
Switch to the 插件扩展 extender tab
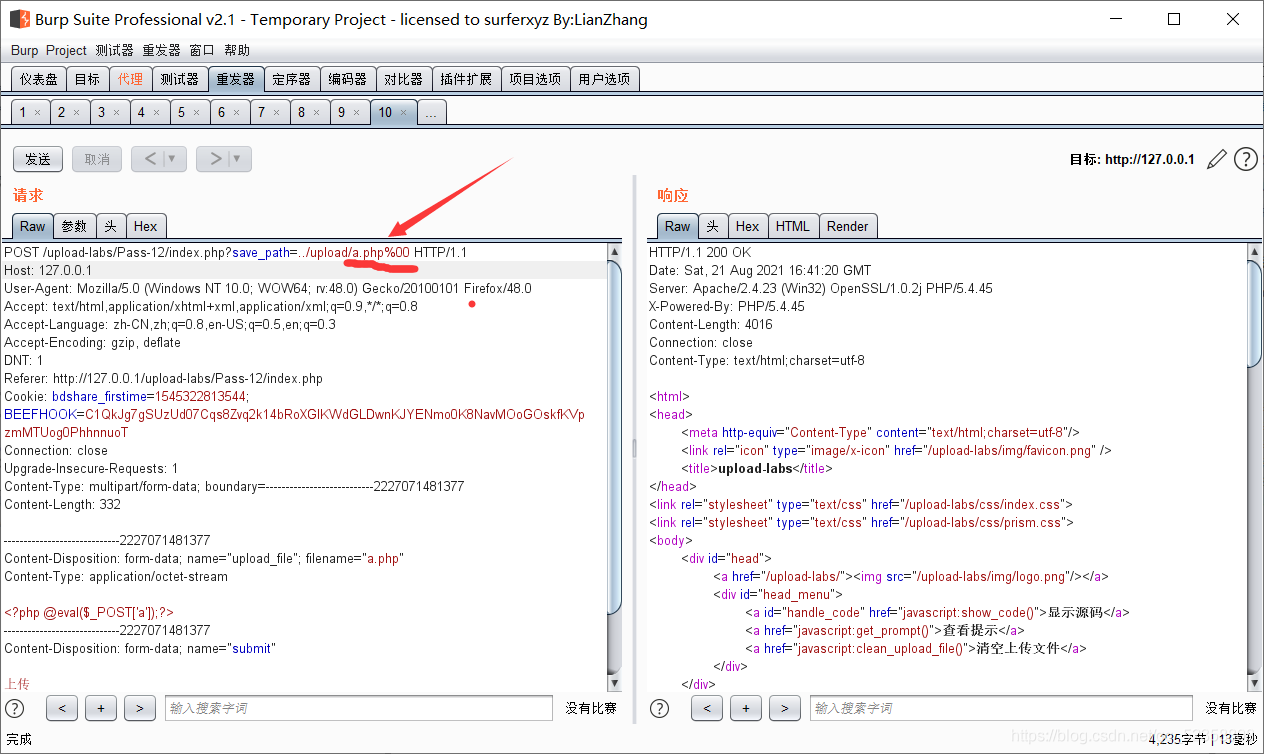click(466, 79)
